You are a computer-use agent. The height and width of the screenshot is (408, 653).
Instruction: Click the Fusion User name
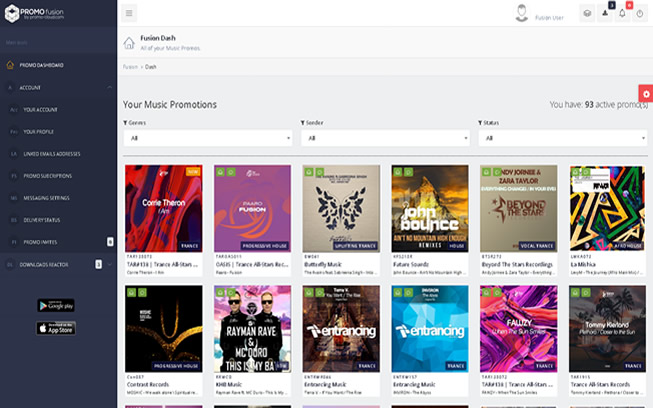[x=549, y=18]
